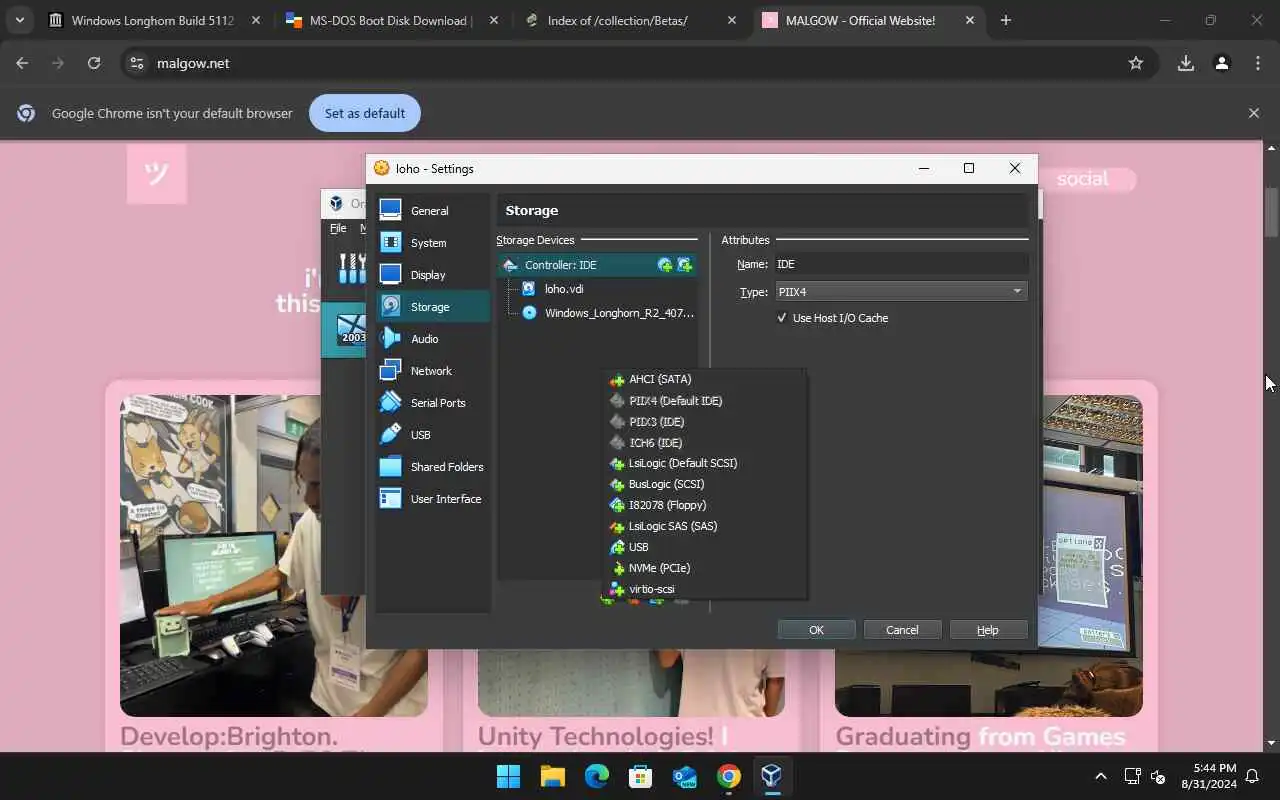Open the General settings page
Screen dimensions: 1280x800
(433, 211)
